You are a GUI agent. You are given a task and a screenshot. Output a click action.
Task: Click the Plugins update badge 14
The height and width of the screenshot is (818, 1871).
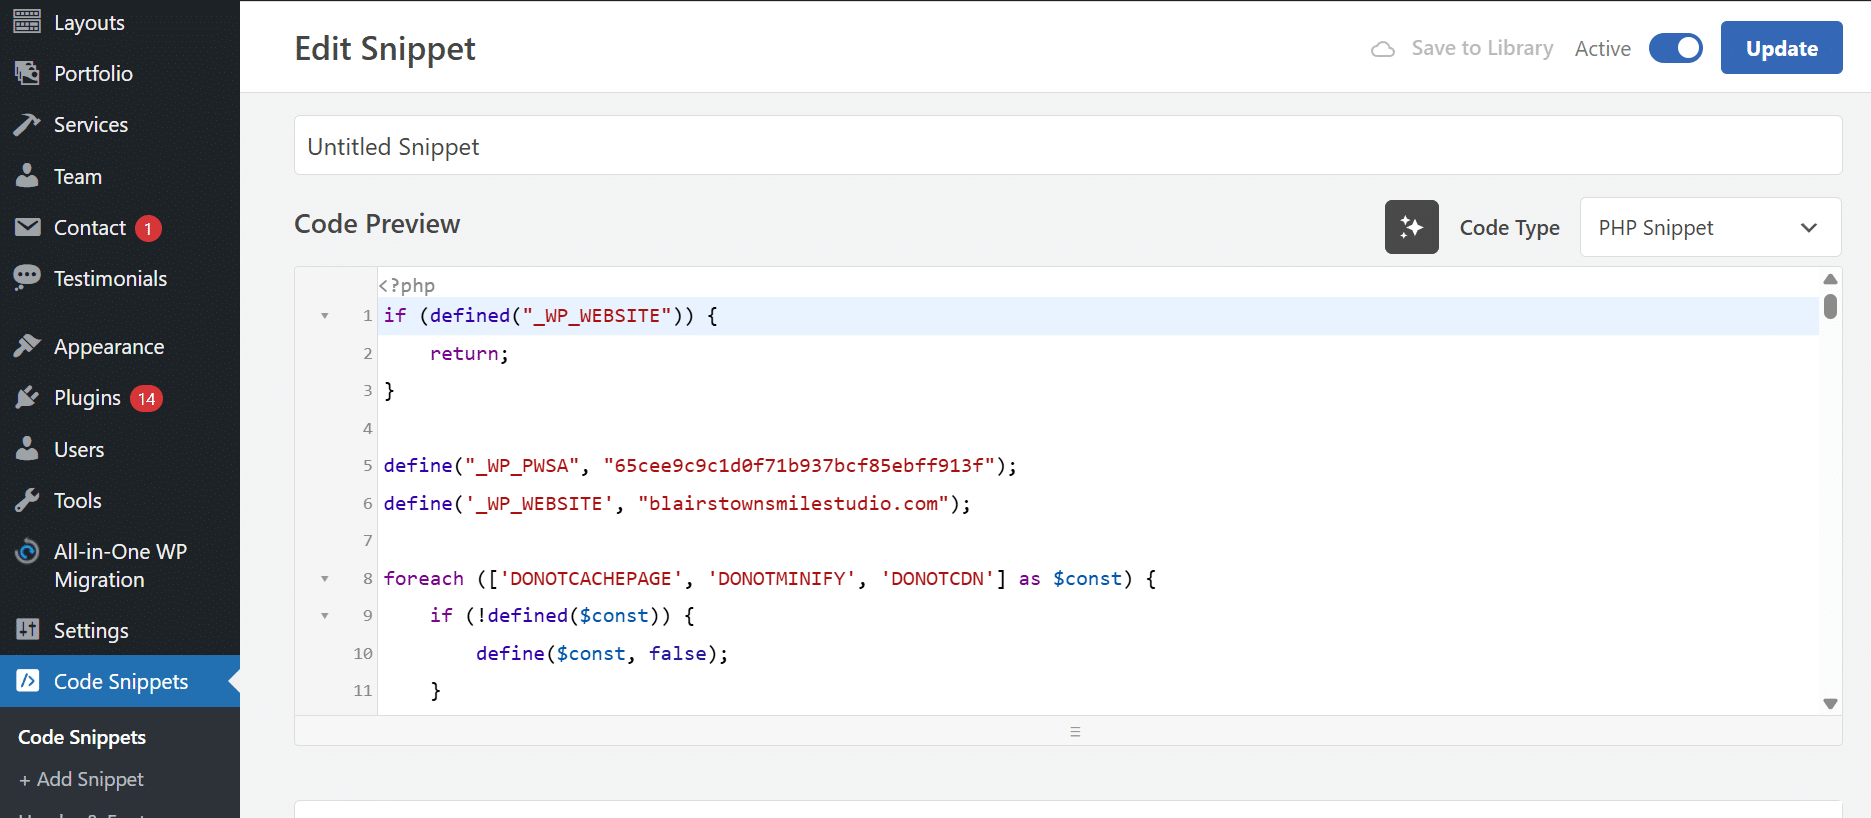click(146, 399)
